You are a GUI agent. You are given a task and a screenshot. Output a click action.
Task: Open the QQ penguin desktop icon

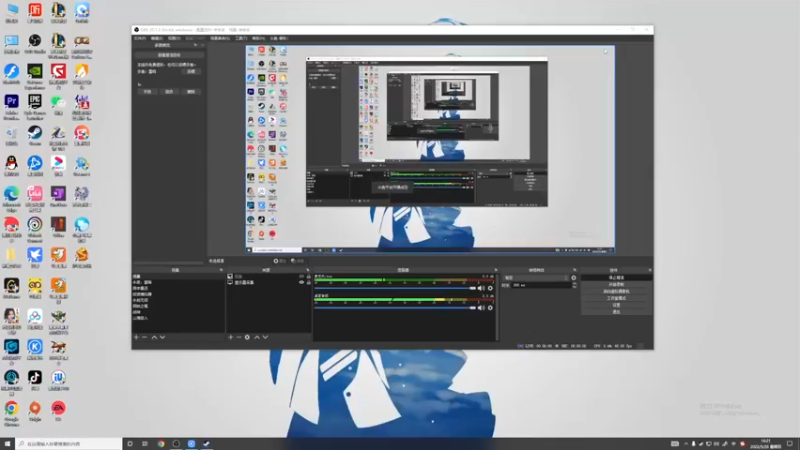tap(11, 166)
